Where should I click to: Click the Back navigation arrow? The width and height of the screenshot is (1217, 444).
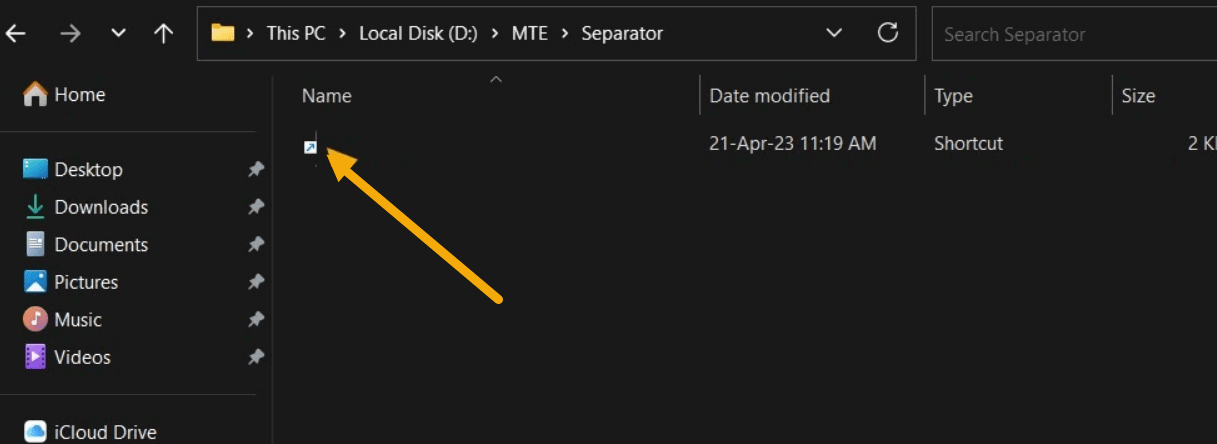tap(16, 33)
